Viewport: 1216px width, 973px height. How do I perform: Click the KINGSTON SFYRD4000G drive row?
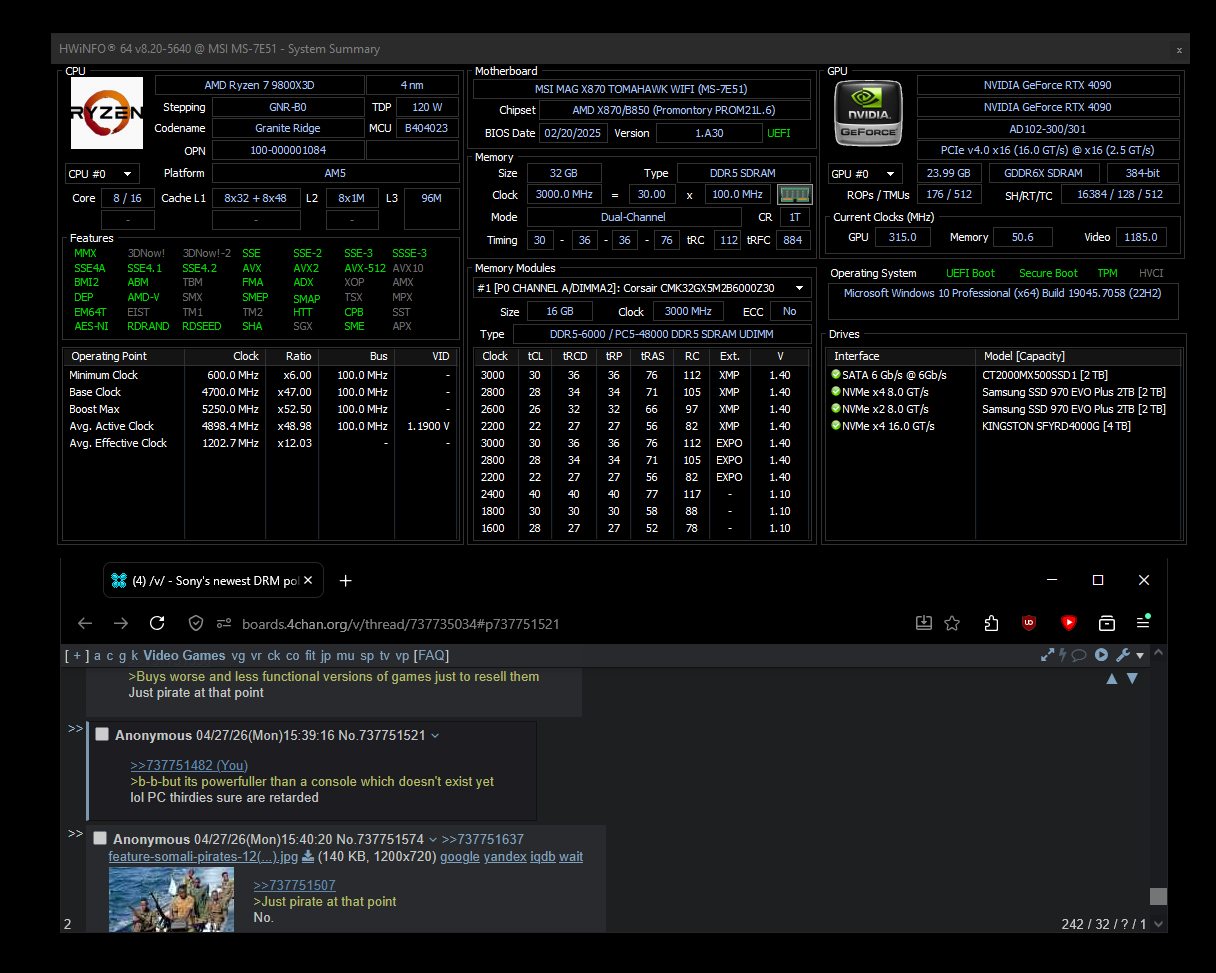pyautogui.click(x=1005, y=426)
